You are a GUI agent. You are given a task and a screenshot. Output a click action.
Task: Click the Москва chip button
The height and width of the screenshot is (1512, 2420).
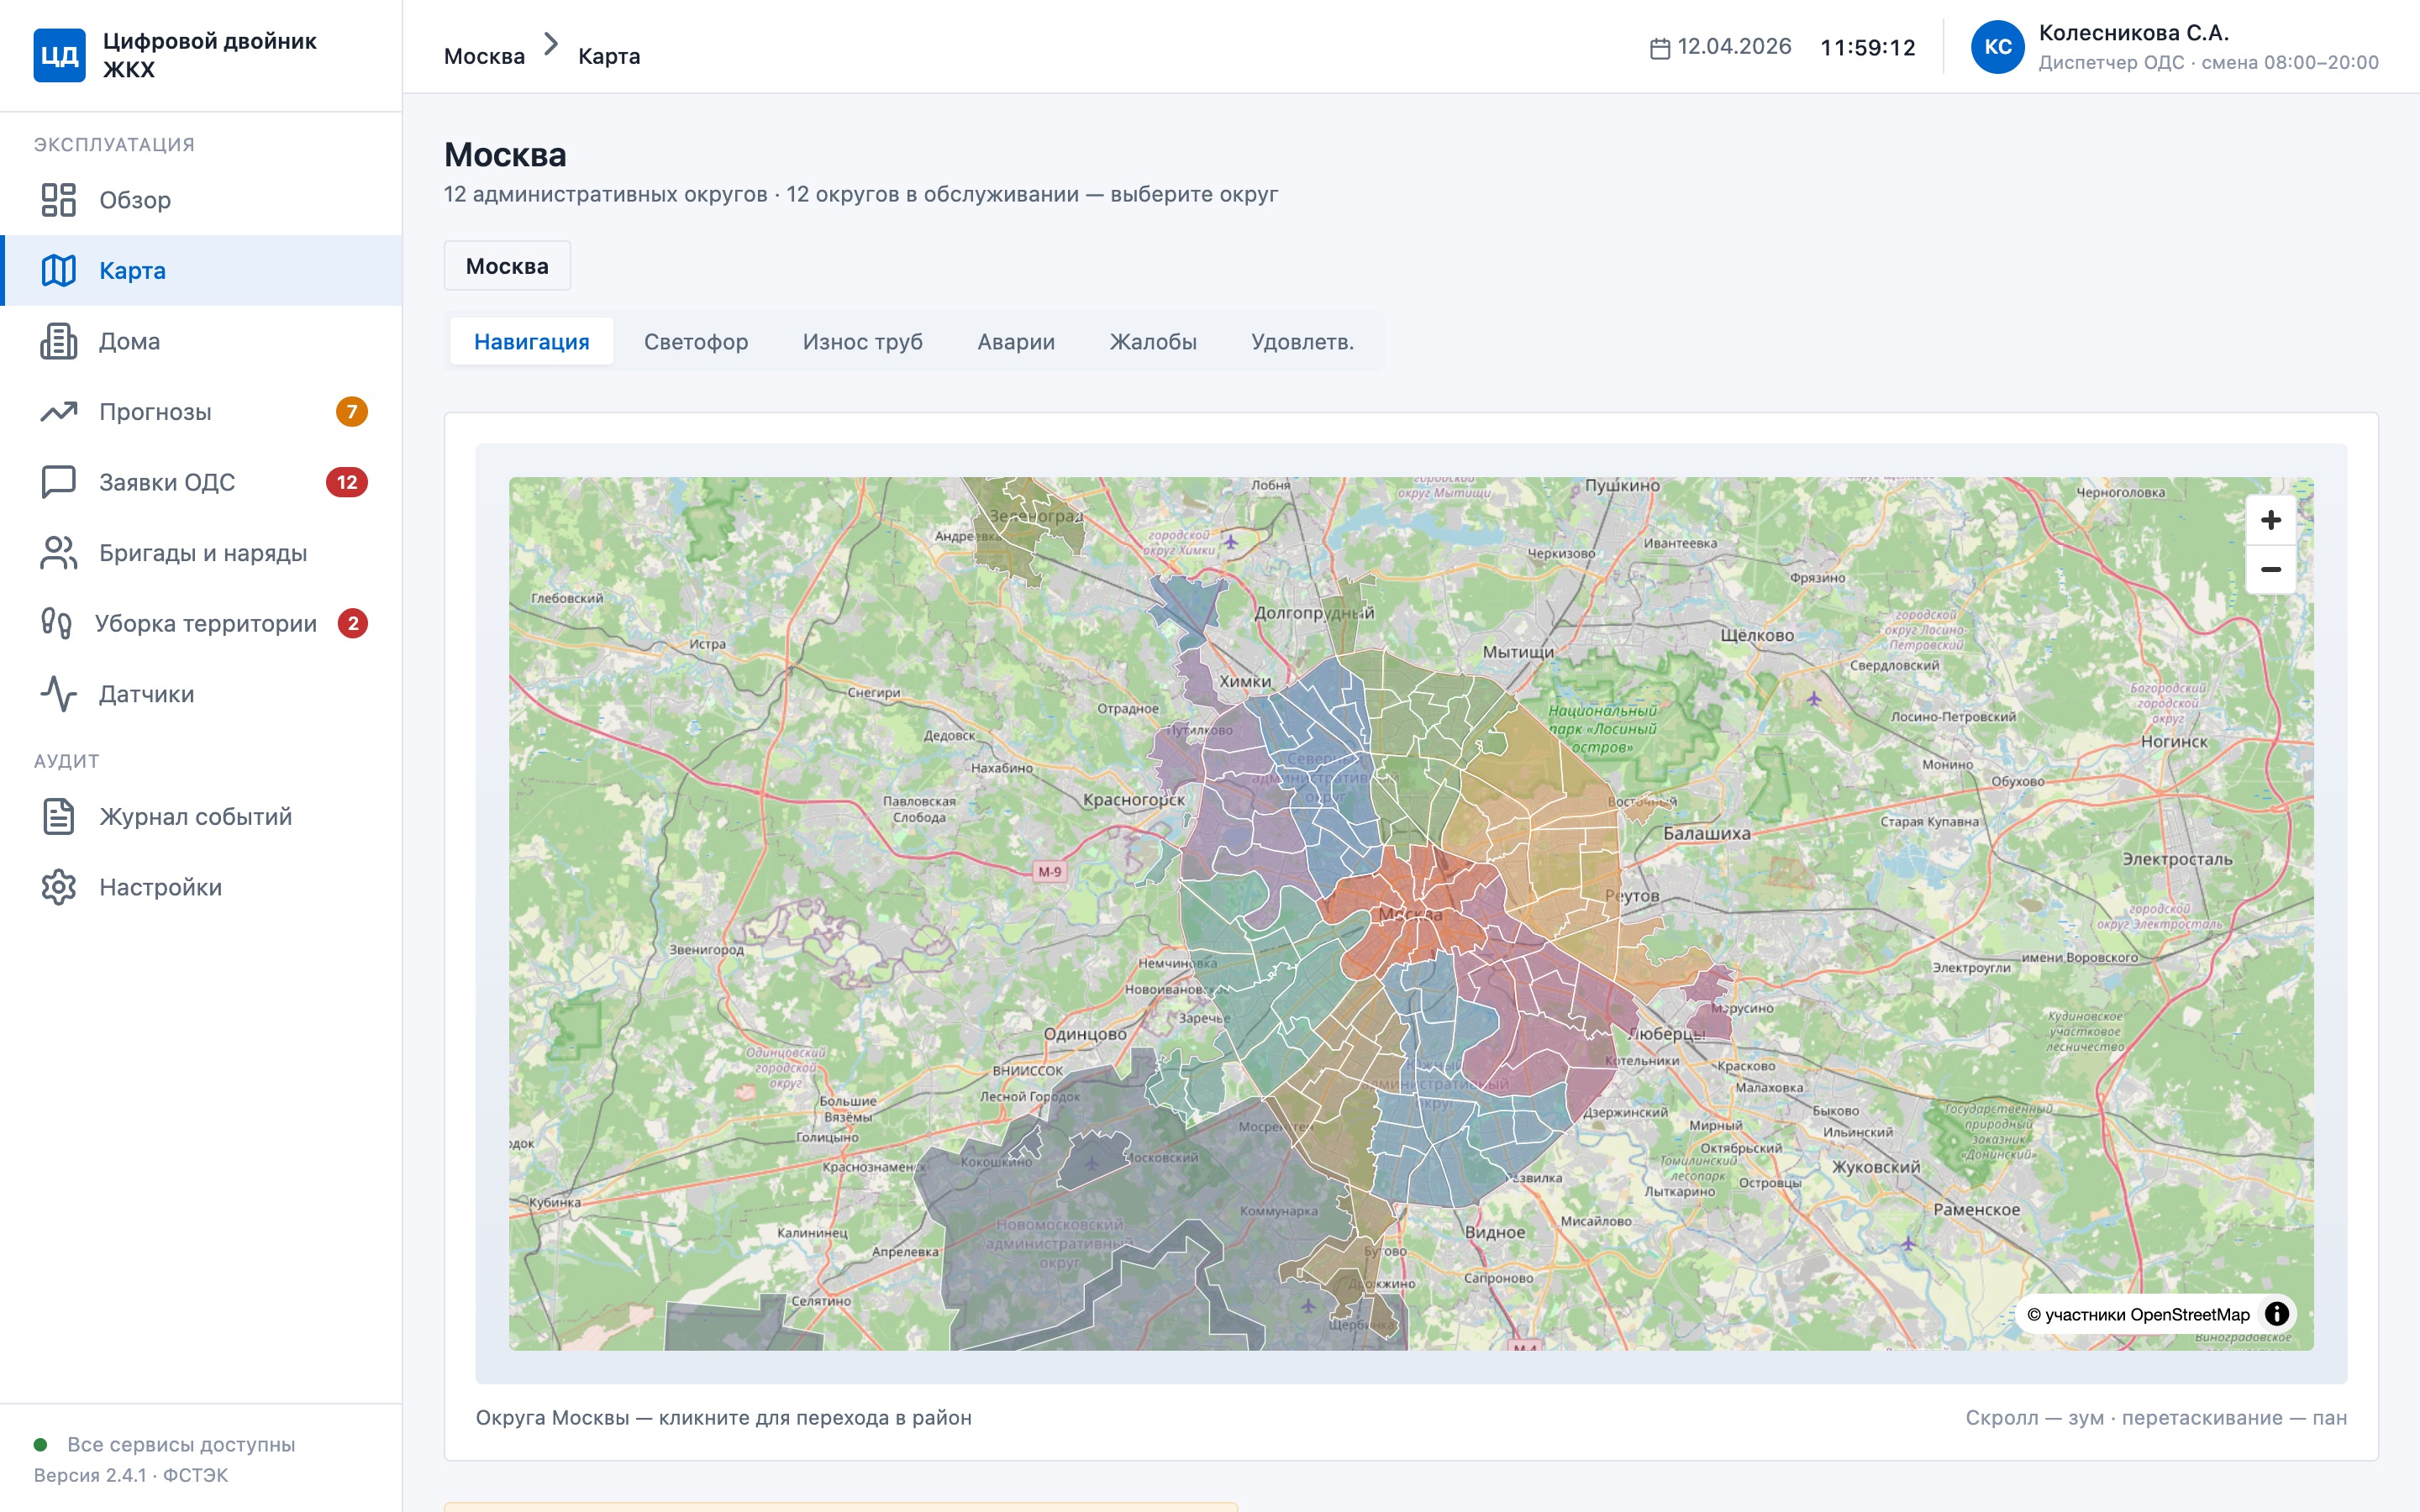507,266
